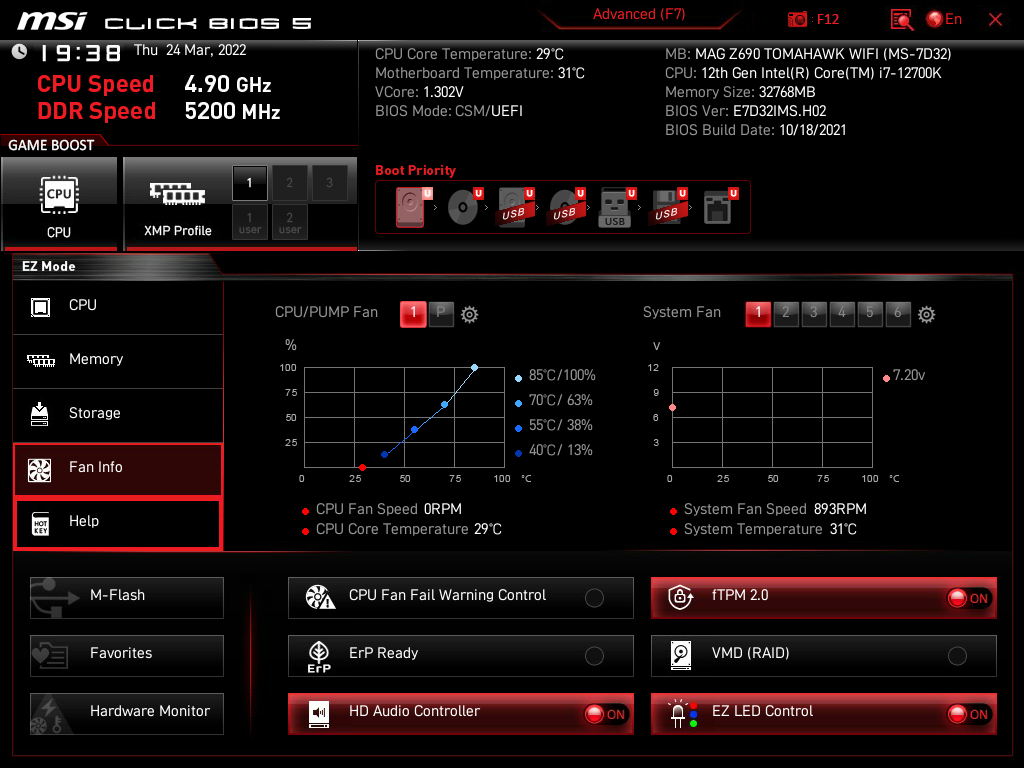The width and height of the screenshot is (1024, 768).
Task: Select CPU fan 1 tab
Action: pos(413,313)
